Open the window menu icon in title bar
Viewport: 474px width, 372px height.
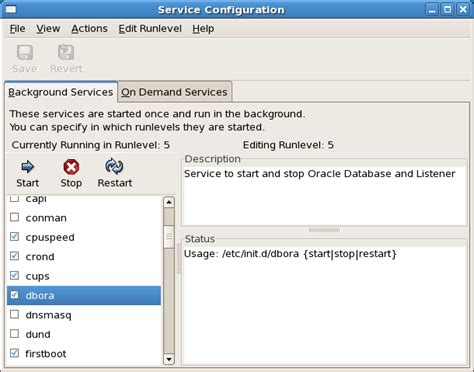coord(11,9)
